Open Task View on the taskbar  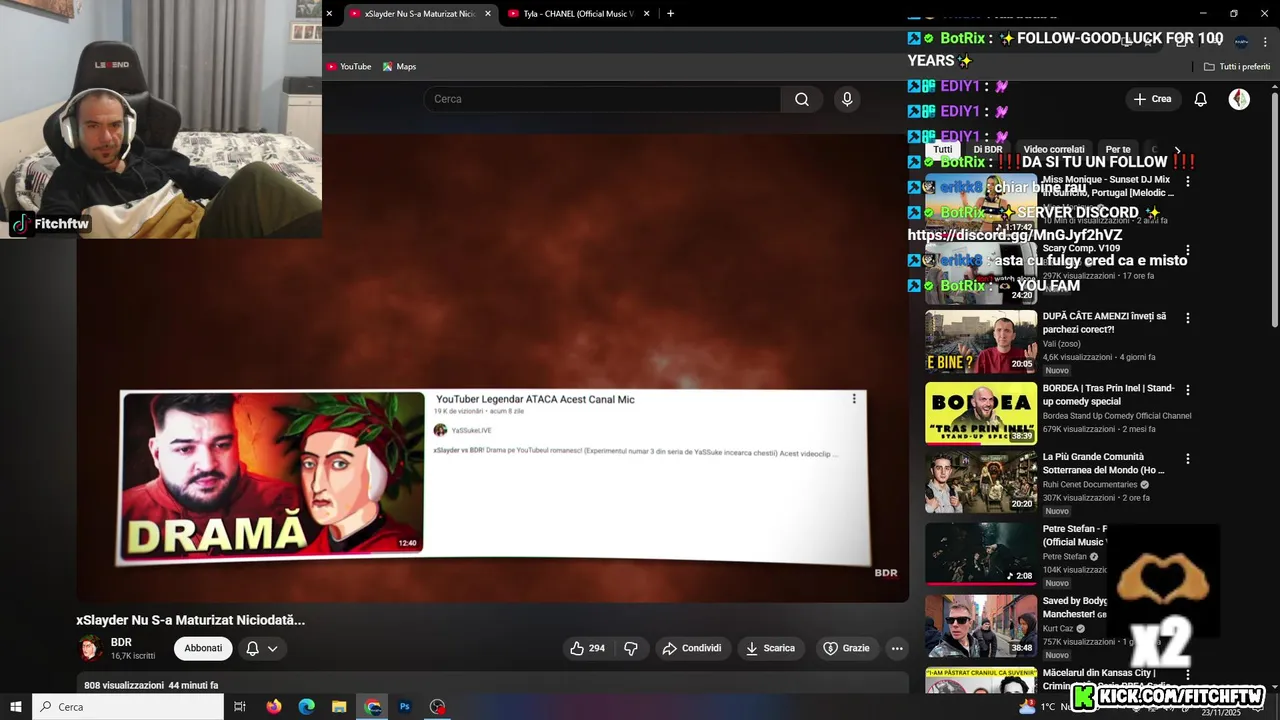(240, 707)
